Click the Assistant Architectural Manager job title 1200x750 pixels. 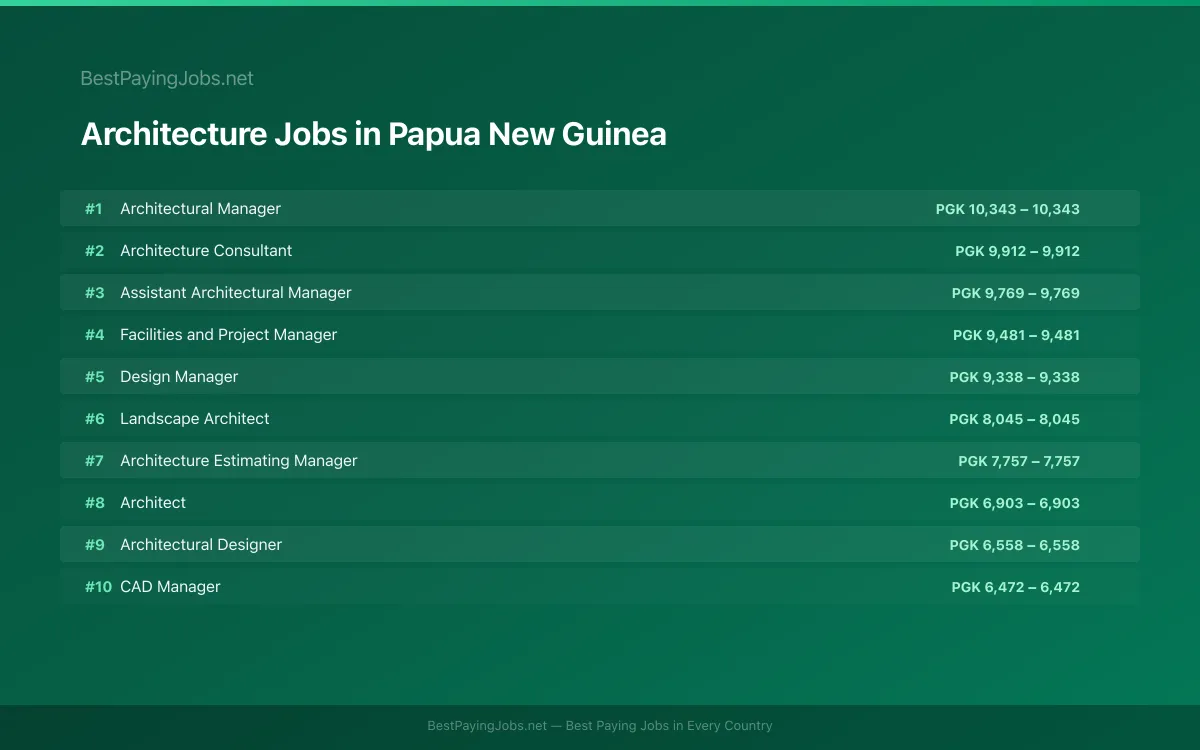[x=236, y=293]
